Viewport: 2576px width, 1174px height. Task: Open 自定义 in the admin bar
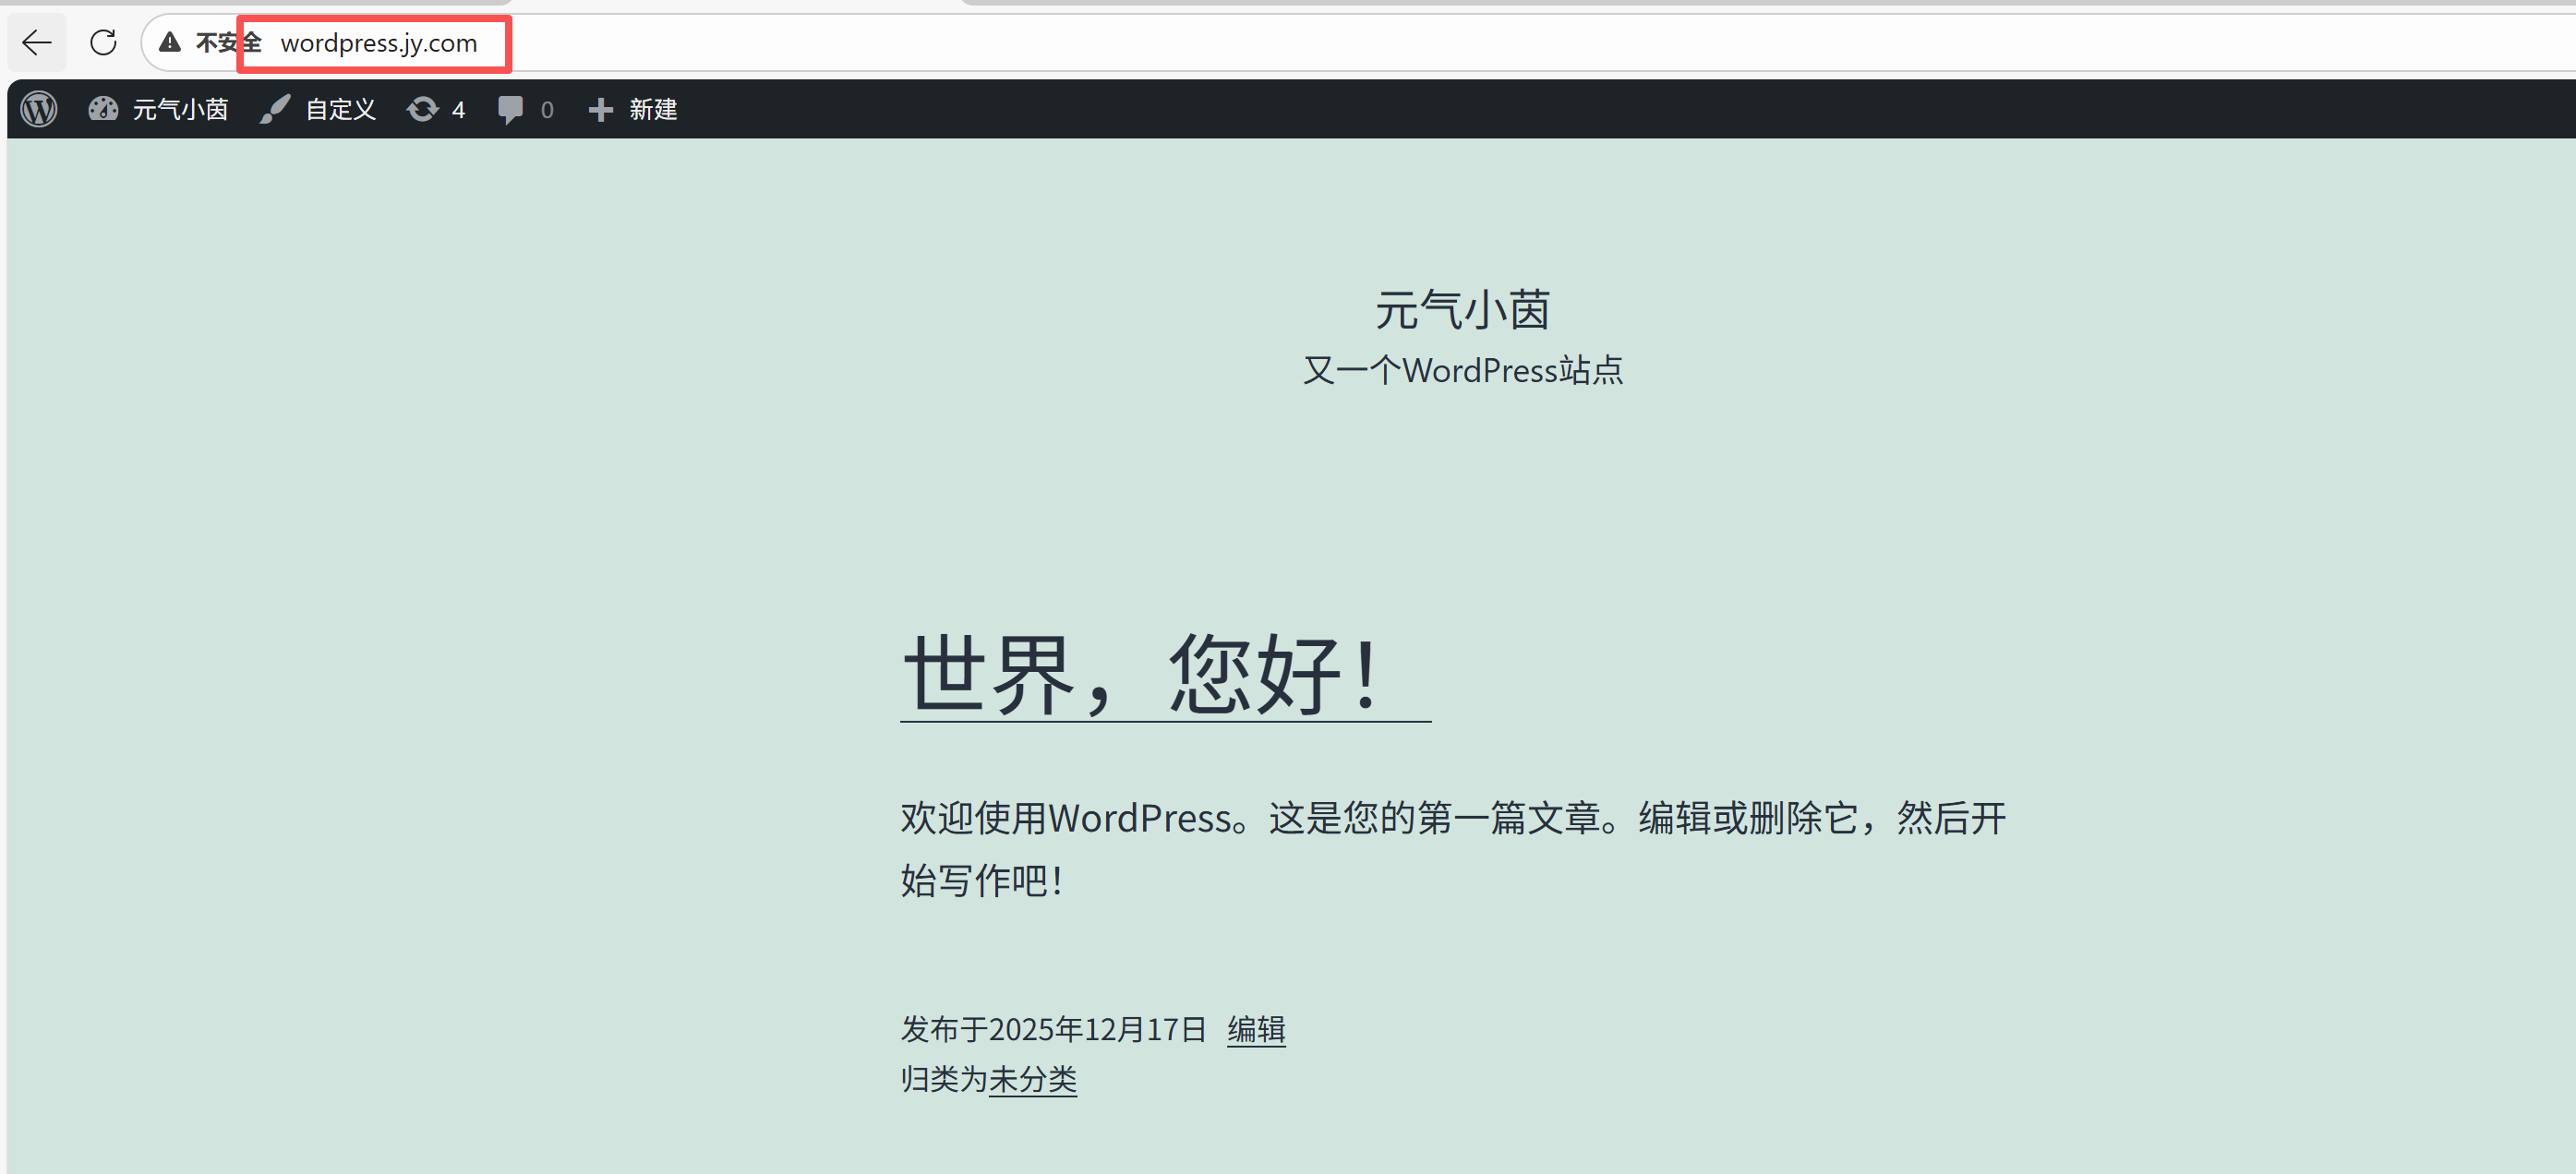pos(340,109)
